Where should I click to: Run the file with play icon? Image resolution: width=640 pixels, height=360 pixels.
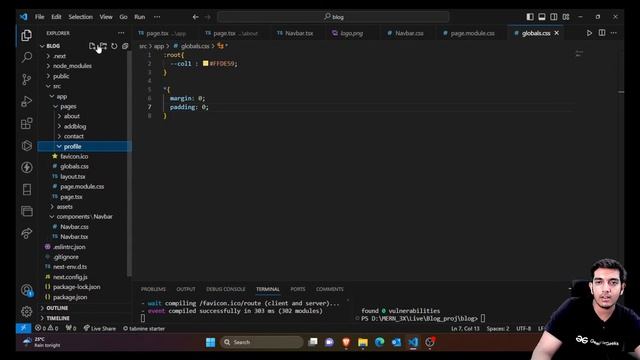[589, 33]
